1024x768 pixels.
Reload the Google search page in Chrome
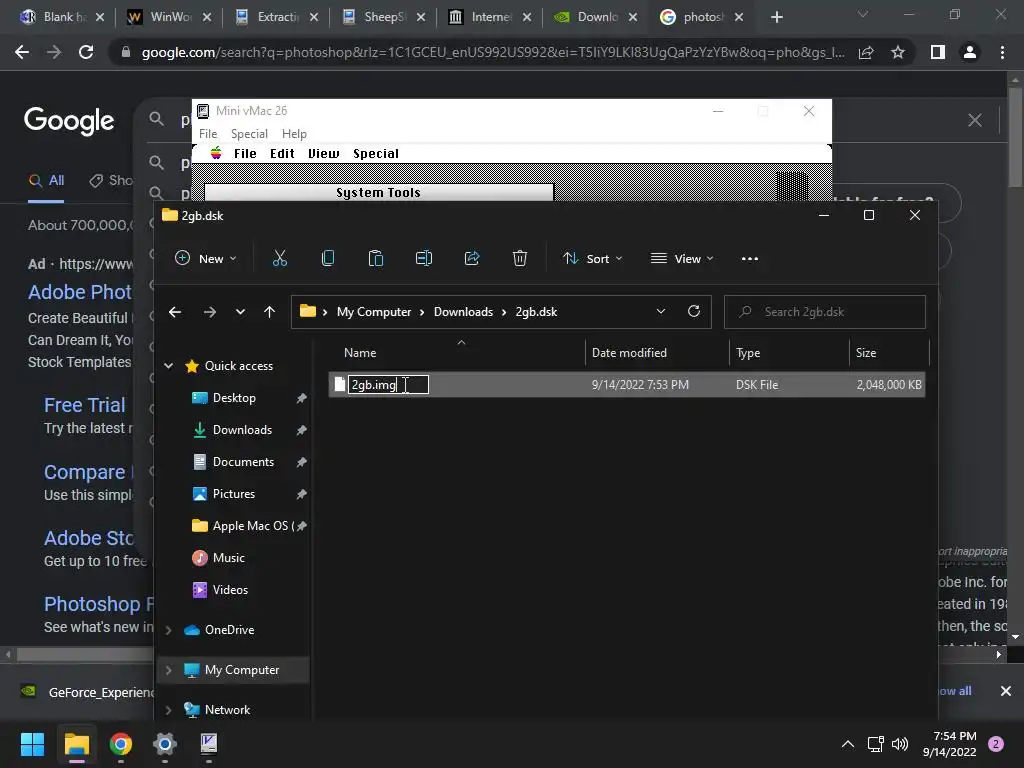click(86, 52)
